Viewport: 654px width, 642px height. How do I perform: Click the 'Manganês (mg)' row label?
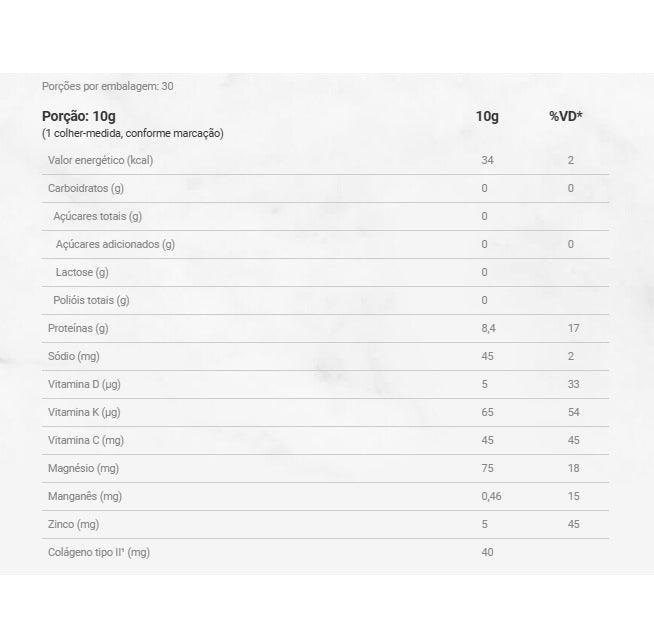[x=84, y=496]
